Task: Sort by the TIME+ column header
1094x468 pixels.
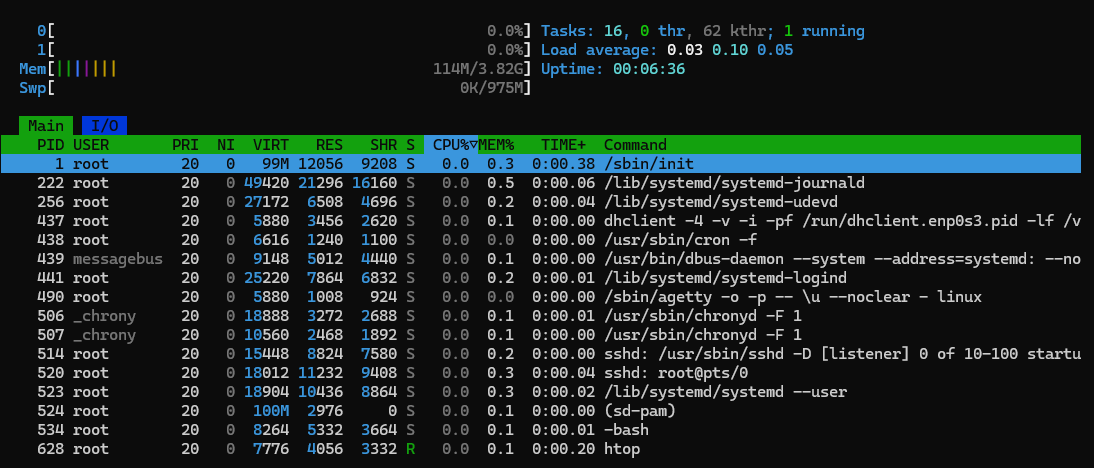Action: 564,145
